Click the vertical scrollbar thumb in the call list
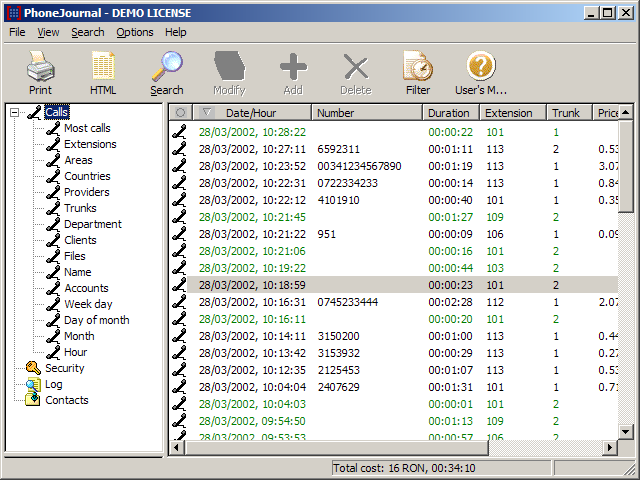 click(x=625, y=166)
